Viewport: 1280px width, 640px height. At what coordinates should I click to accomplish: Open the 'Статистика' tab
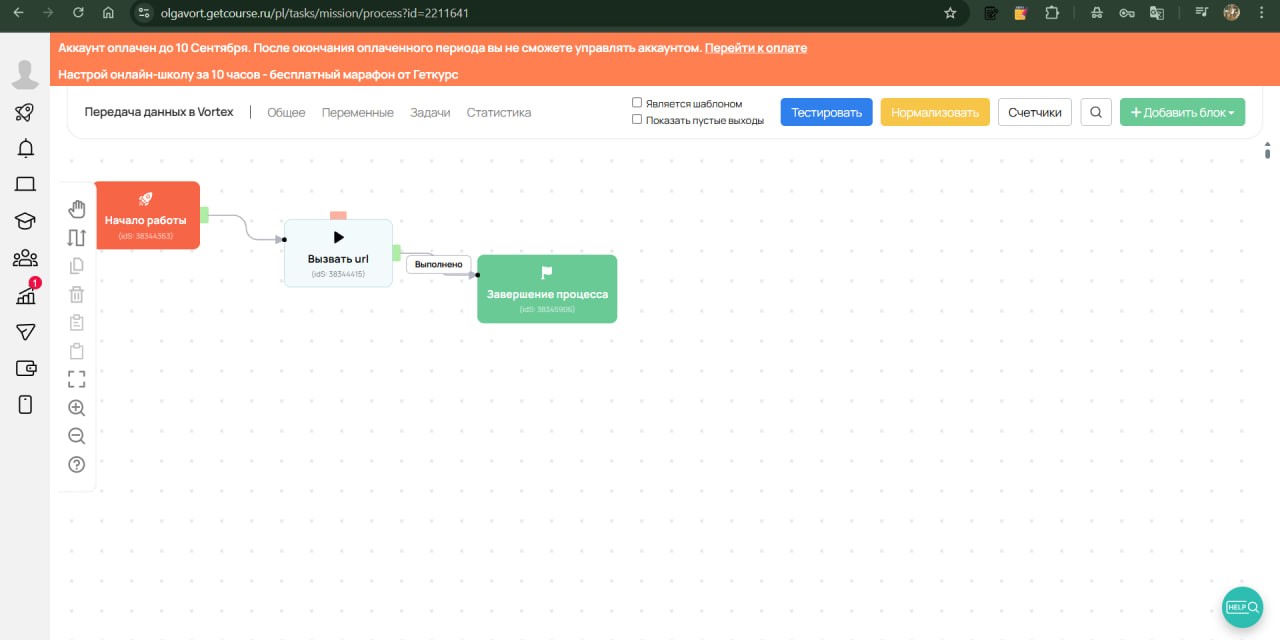(498, 113)
